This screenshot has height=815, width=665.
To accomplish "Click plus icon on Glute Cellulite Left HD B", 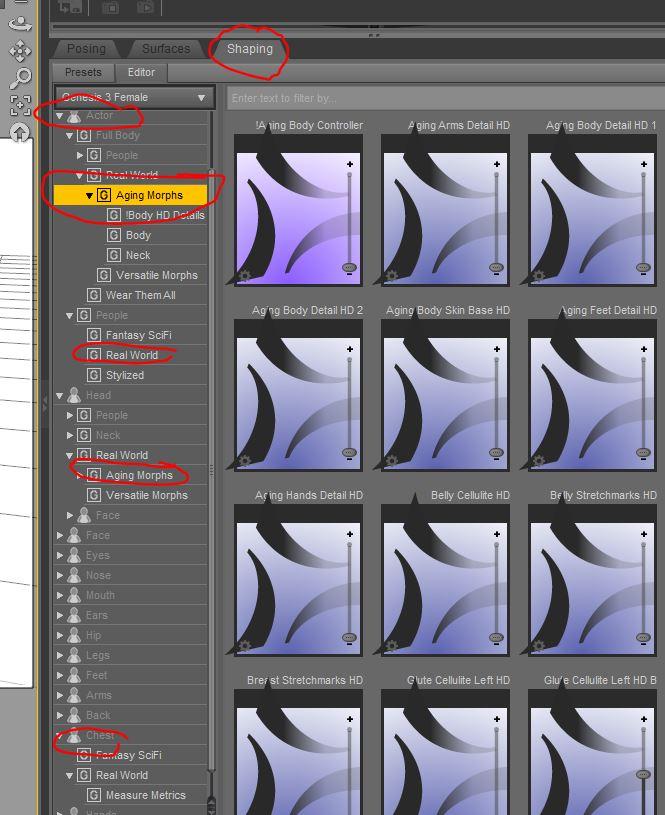I will click(x=644, y=719).
